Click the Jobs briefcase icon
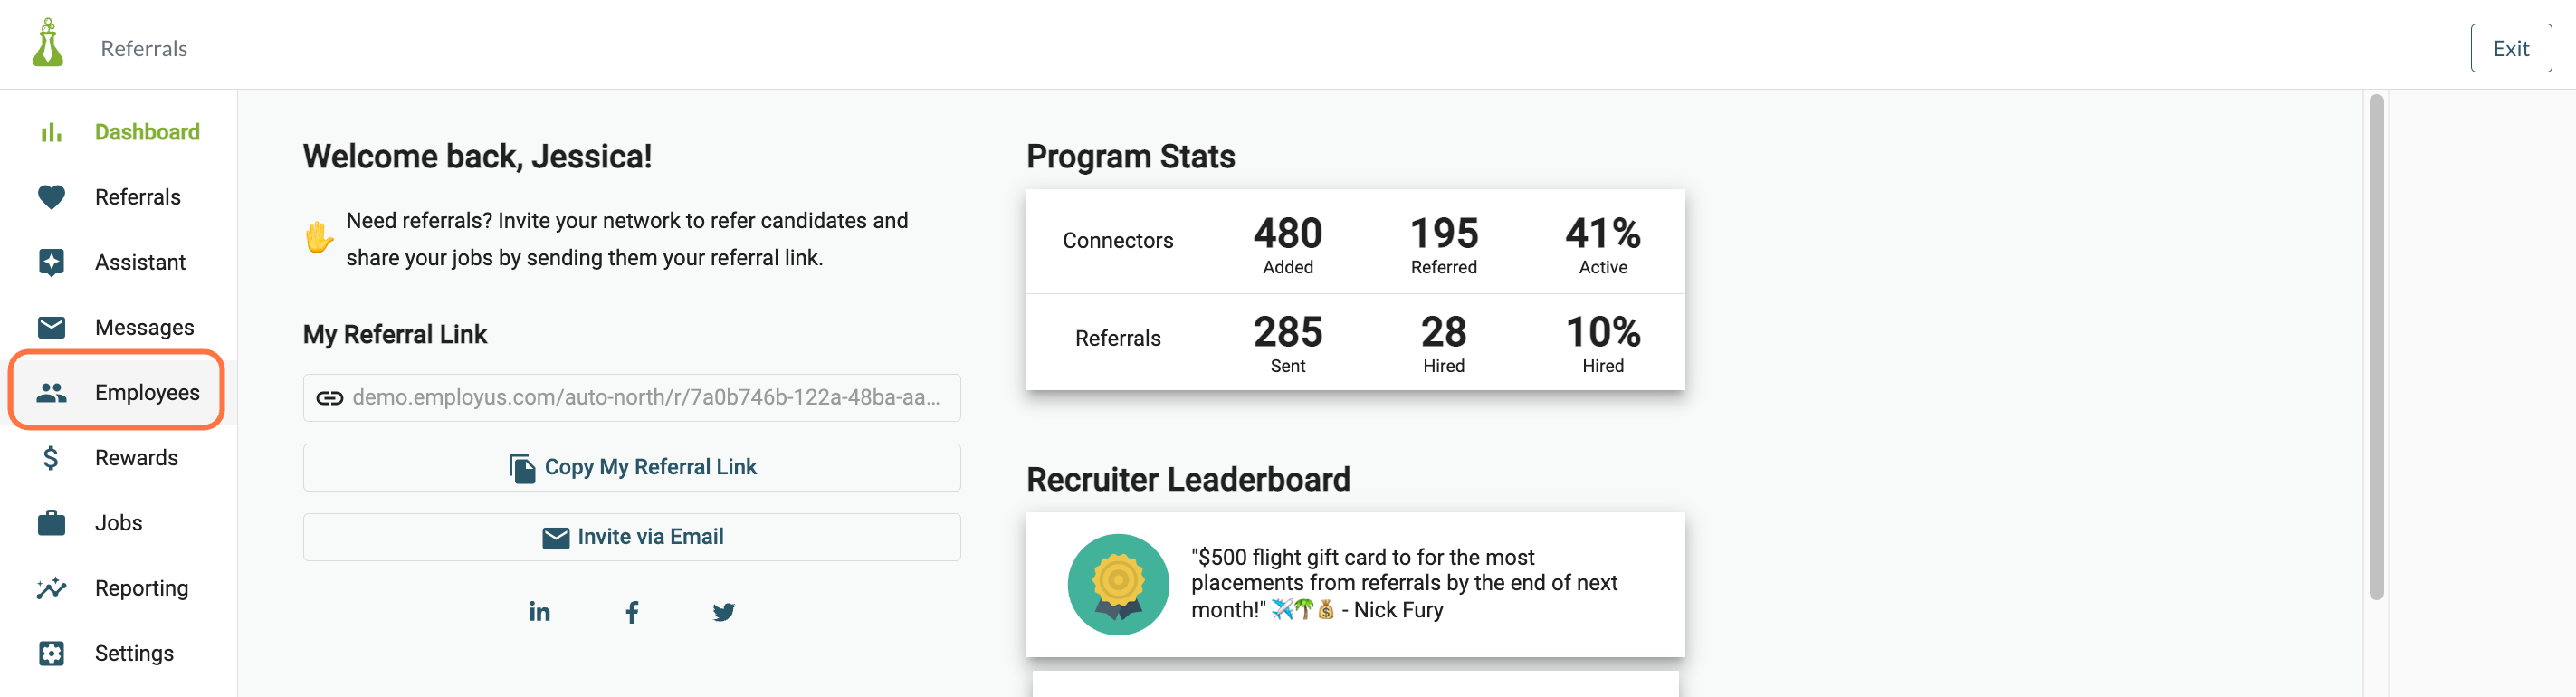2576x697 pixels. point(51,523)
